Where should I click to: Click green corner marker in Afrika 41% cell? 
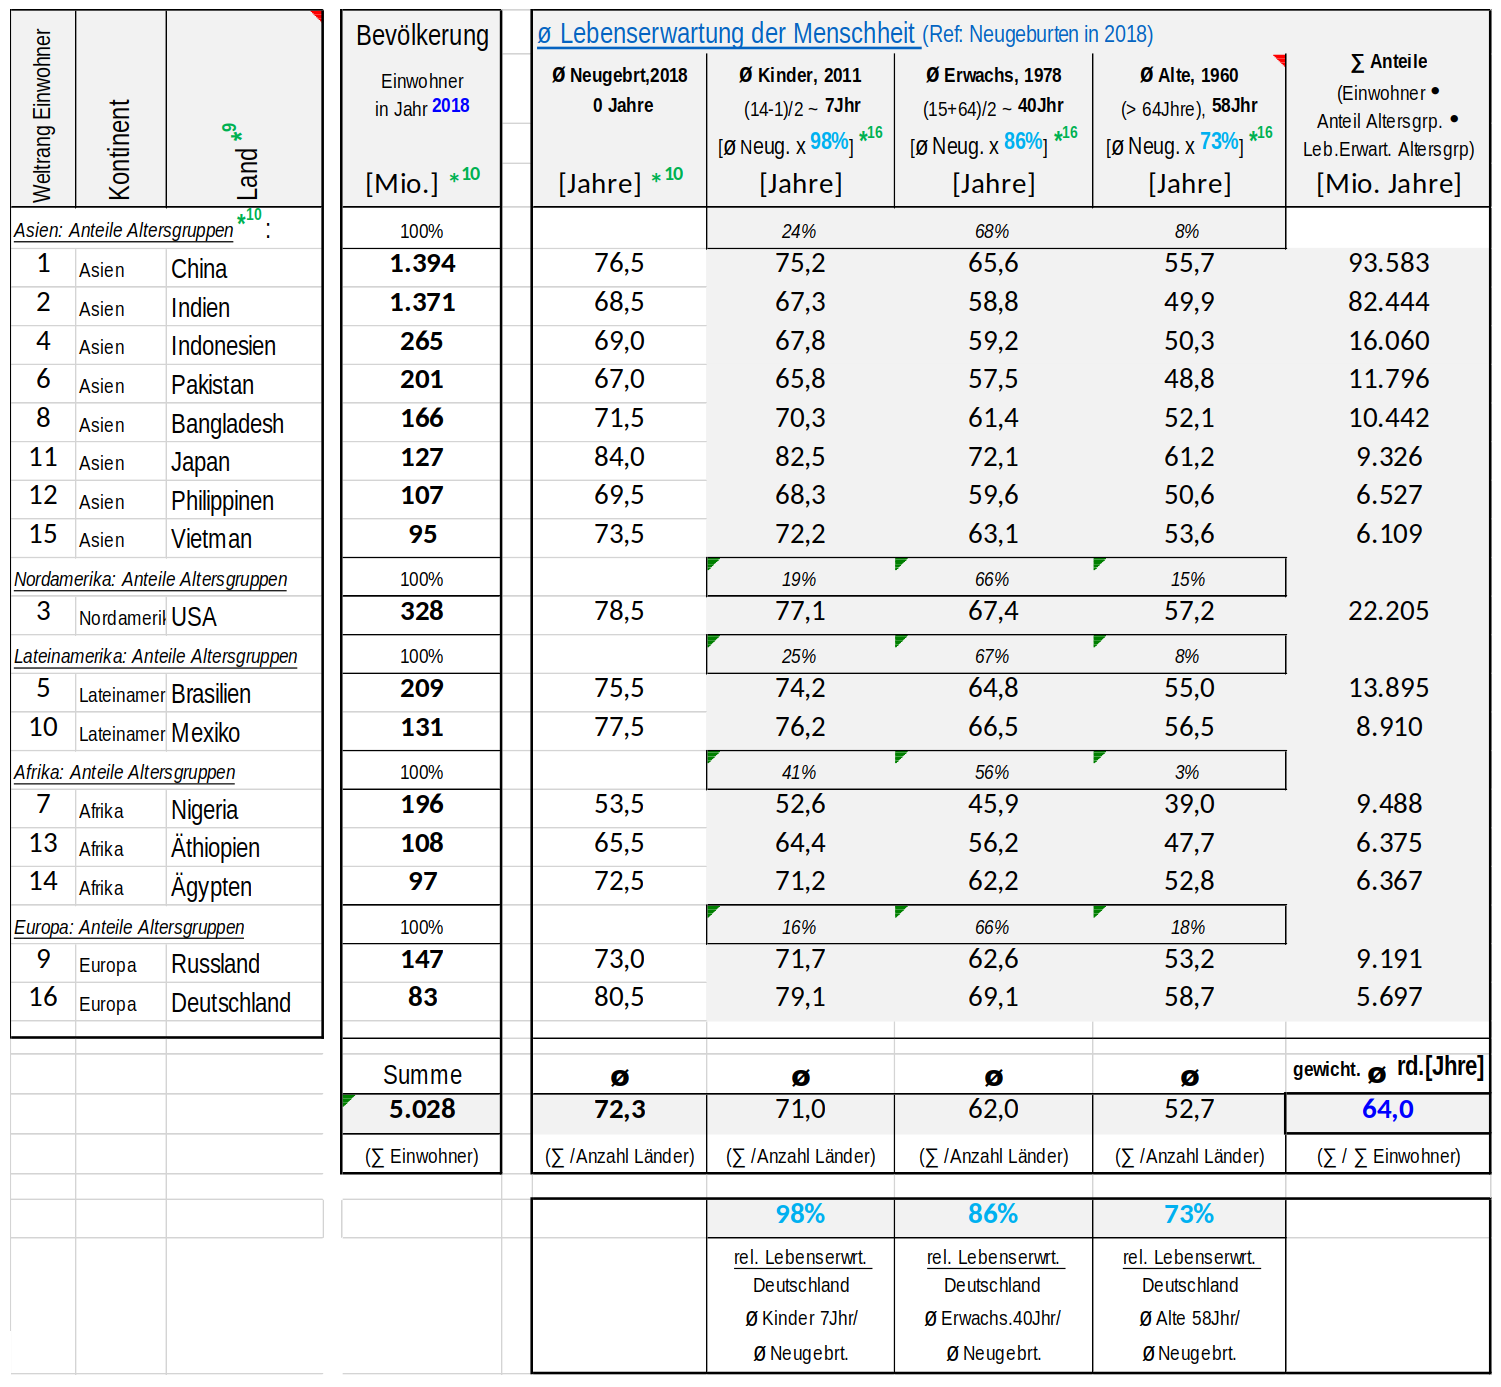(x=712, y=756)
